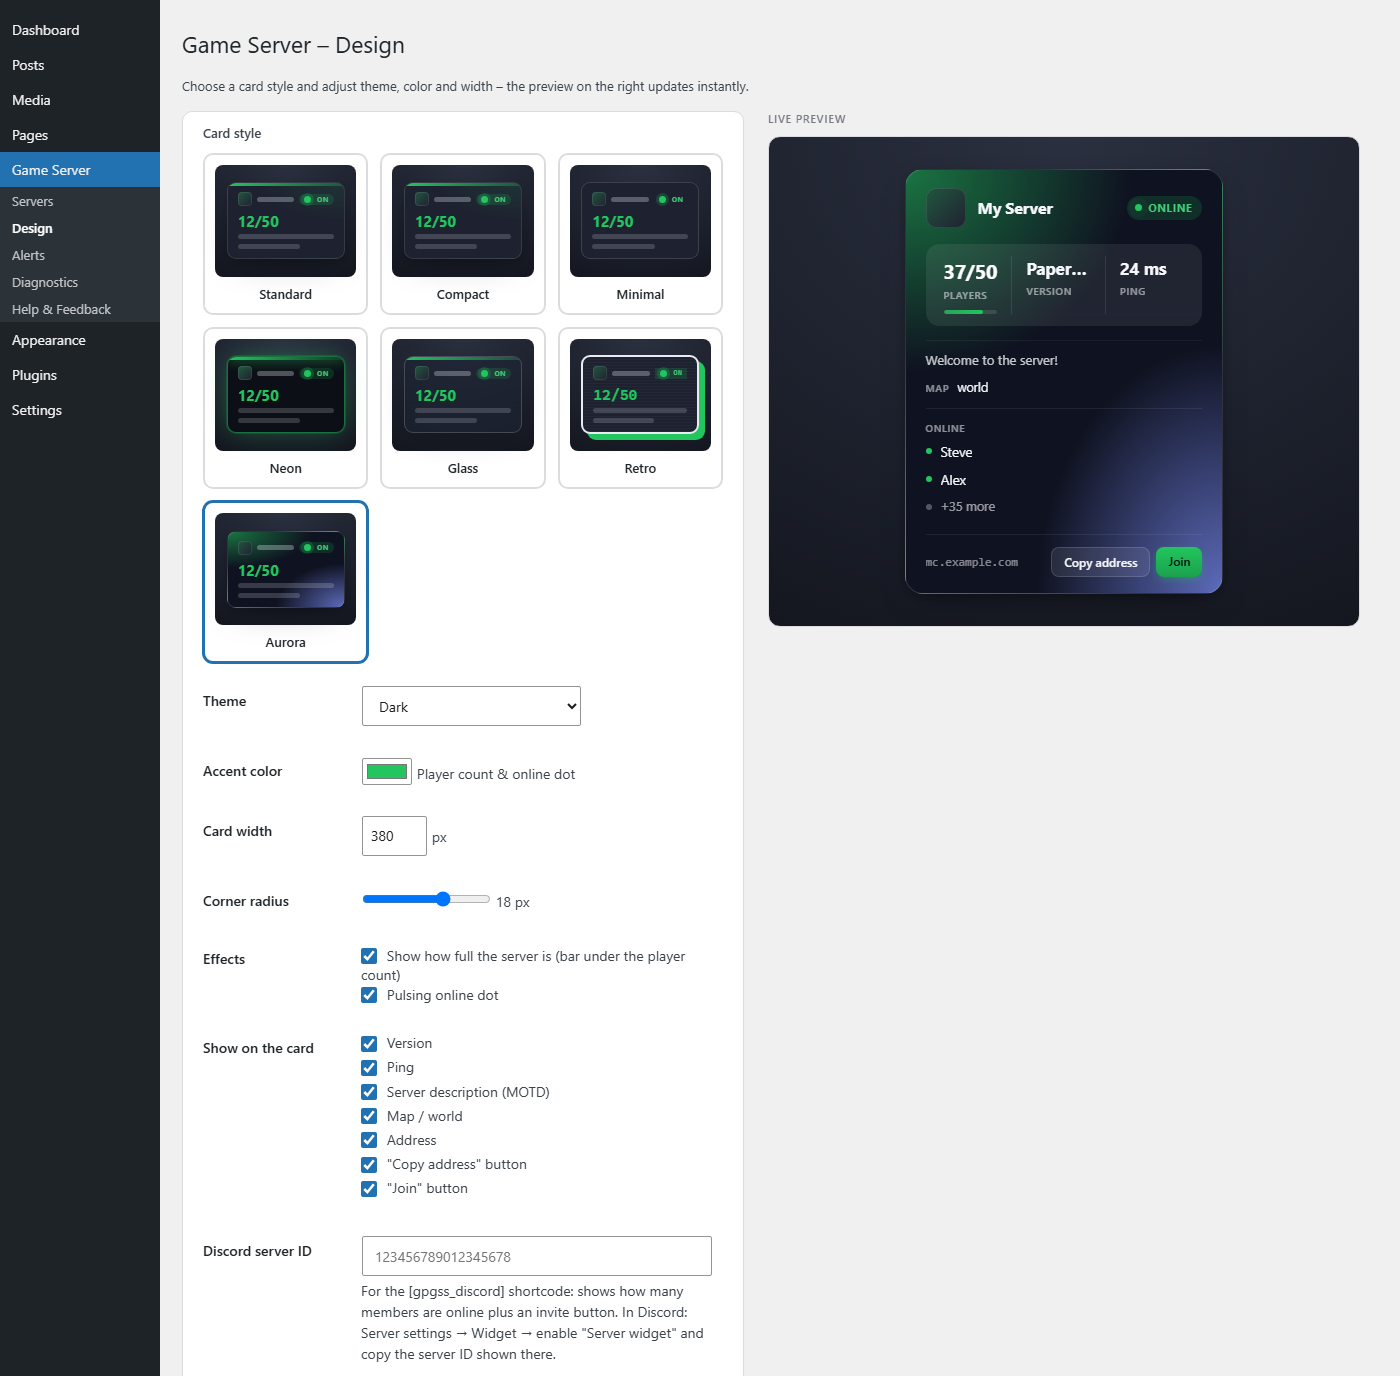Adjust the Corner radius slider
The height and width of the screenshot is (1376, 1400).
click(x=426, y=899)
